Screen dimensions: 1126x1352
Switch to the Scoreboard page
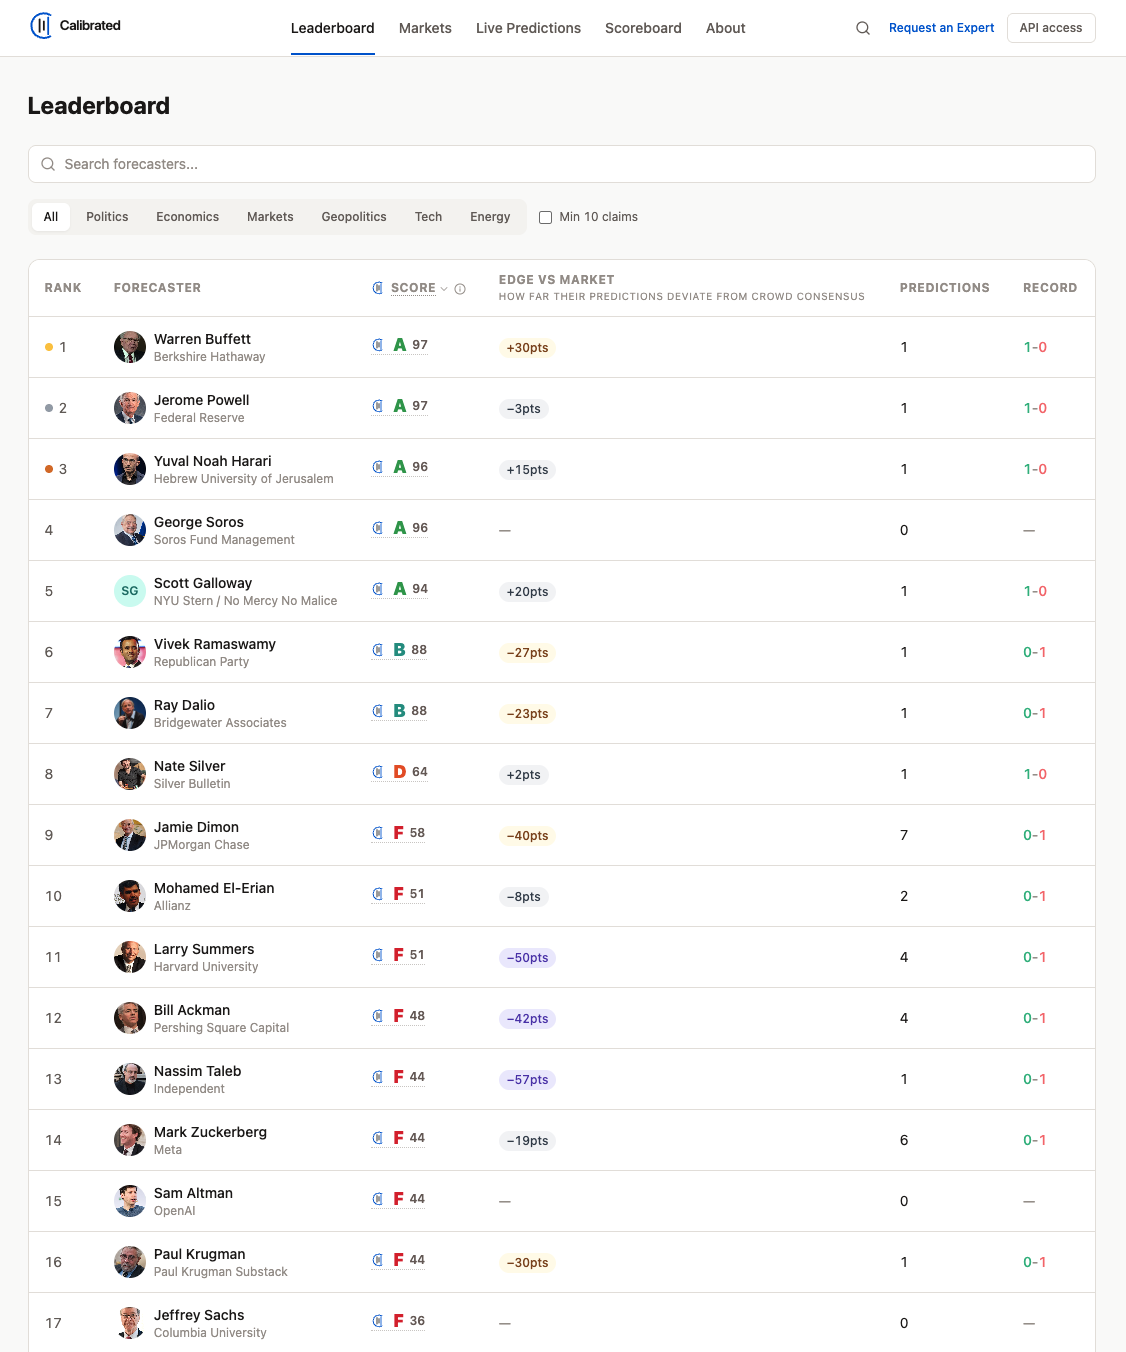click(x=643, y=28)
